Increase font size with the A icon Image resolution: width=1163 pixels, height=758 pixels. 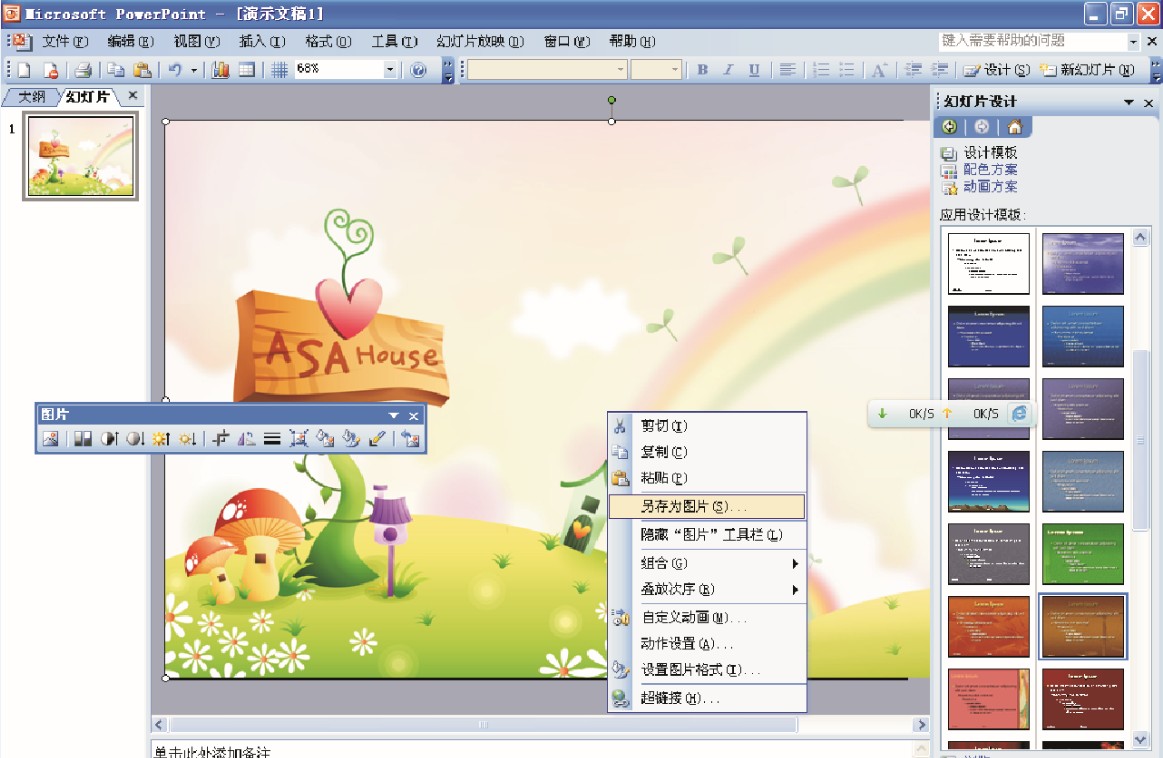coord(879,70)
